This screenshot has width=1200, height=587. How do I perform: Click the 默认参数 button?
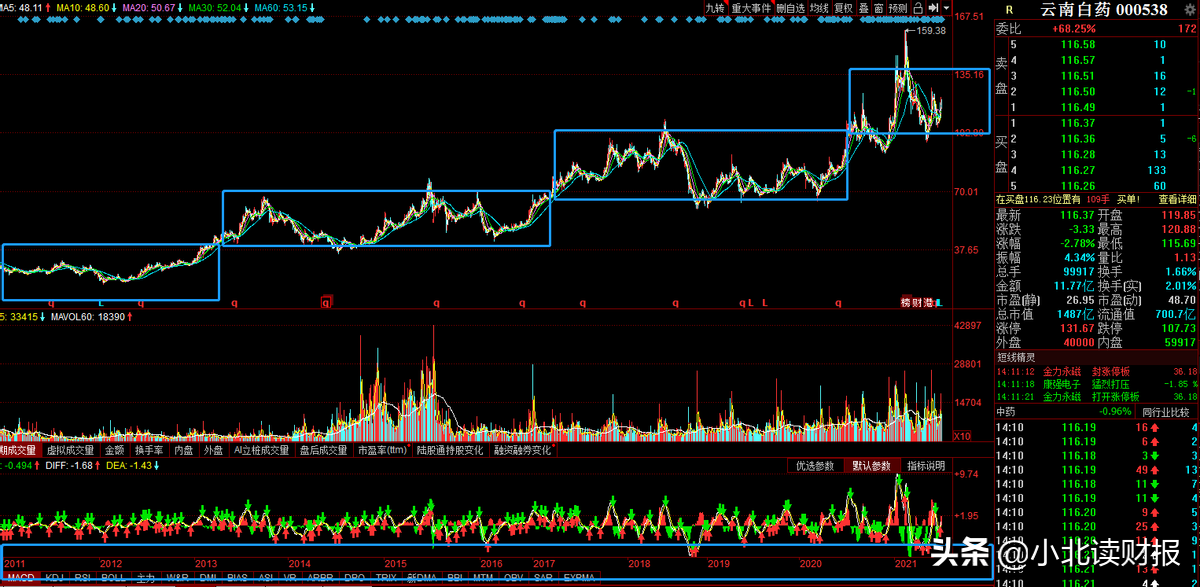[870, 466]
